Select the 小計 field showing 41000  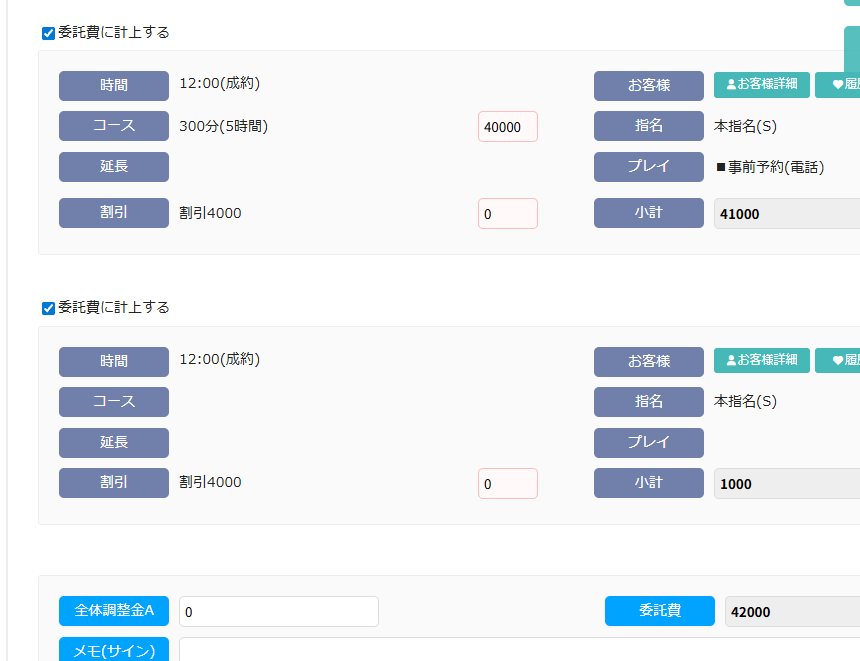click(x=786, y=214)
